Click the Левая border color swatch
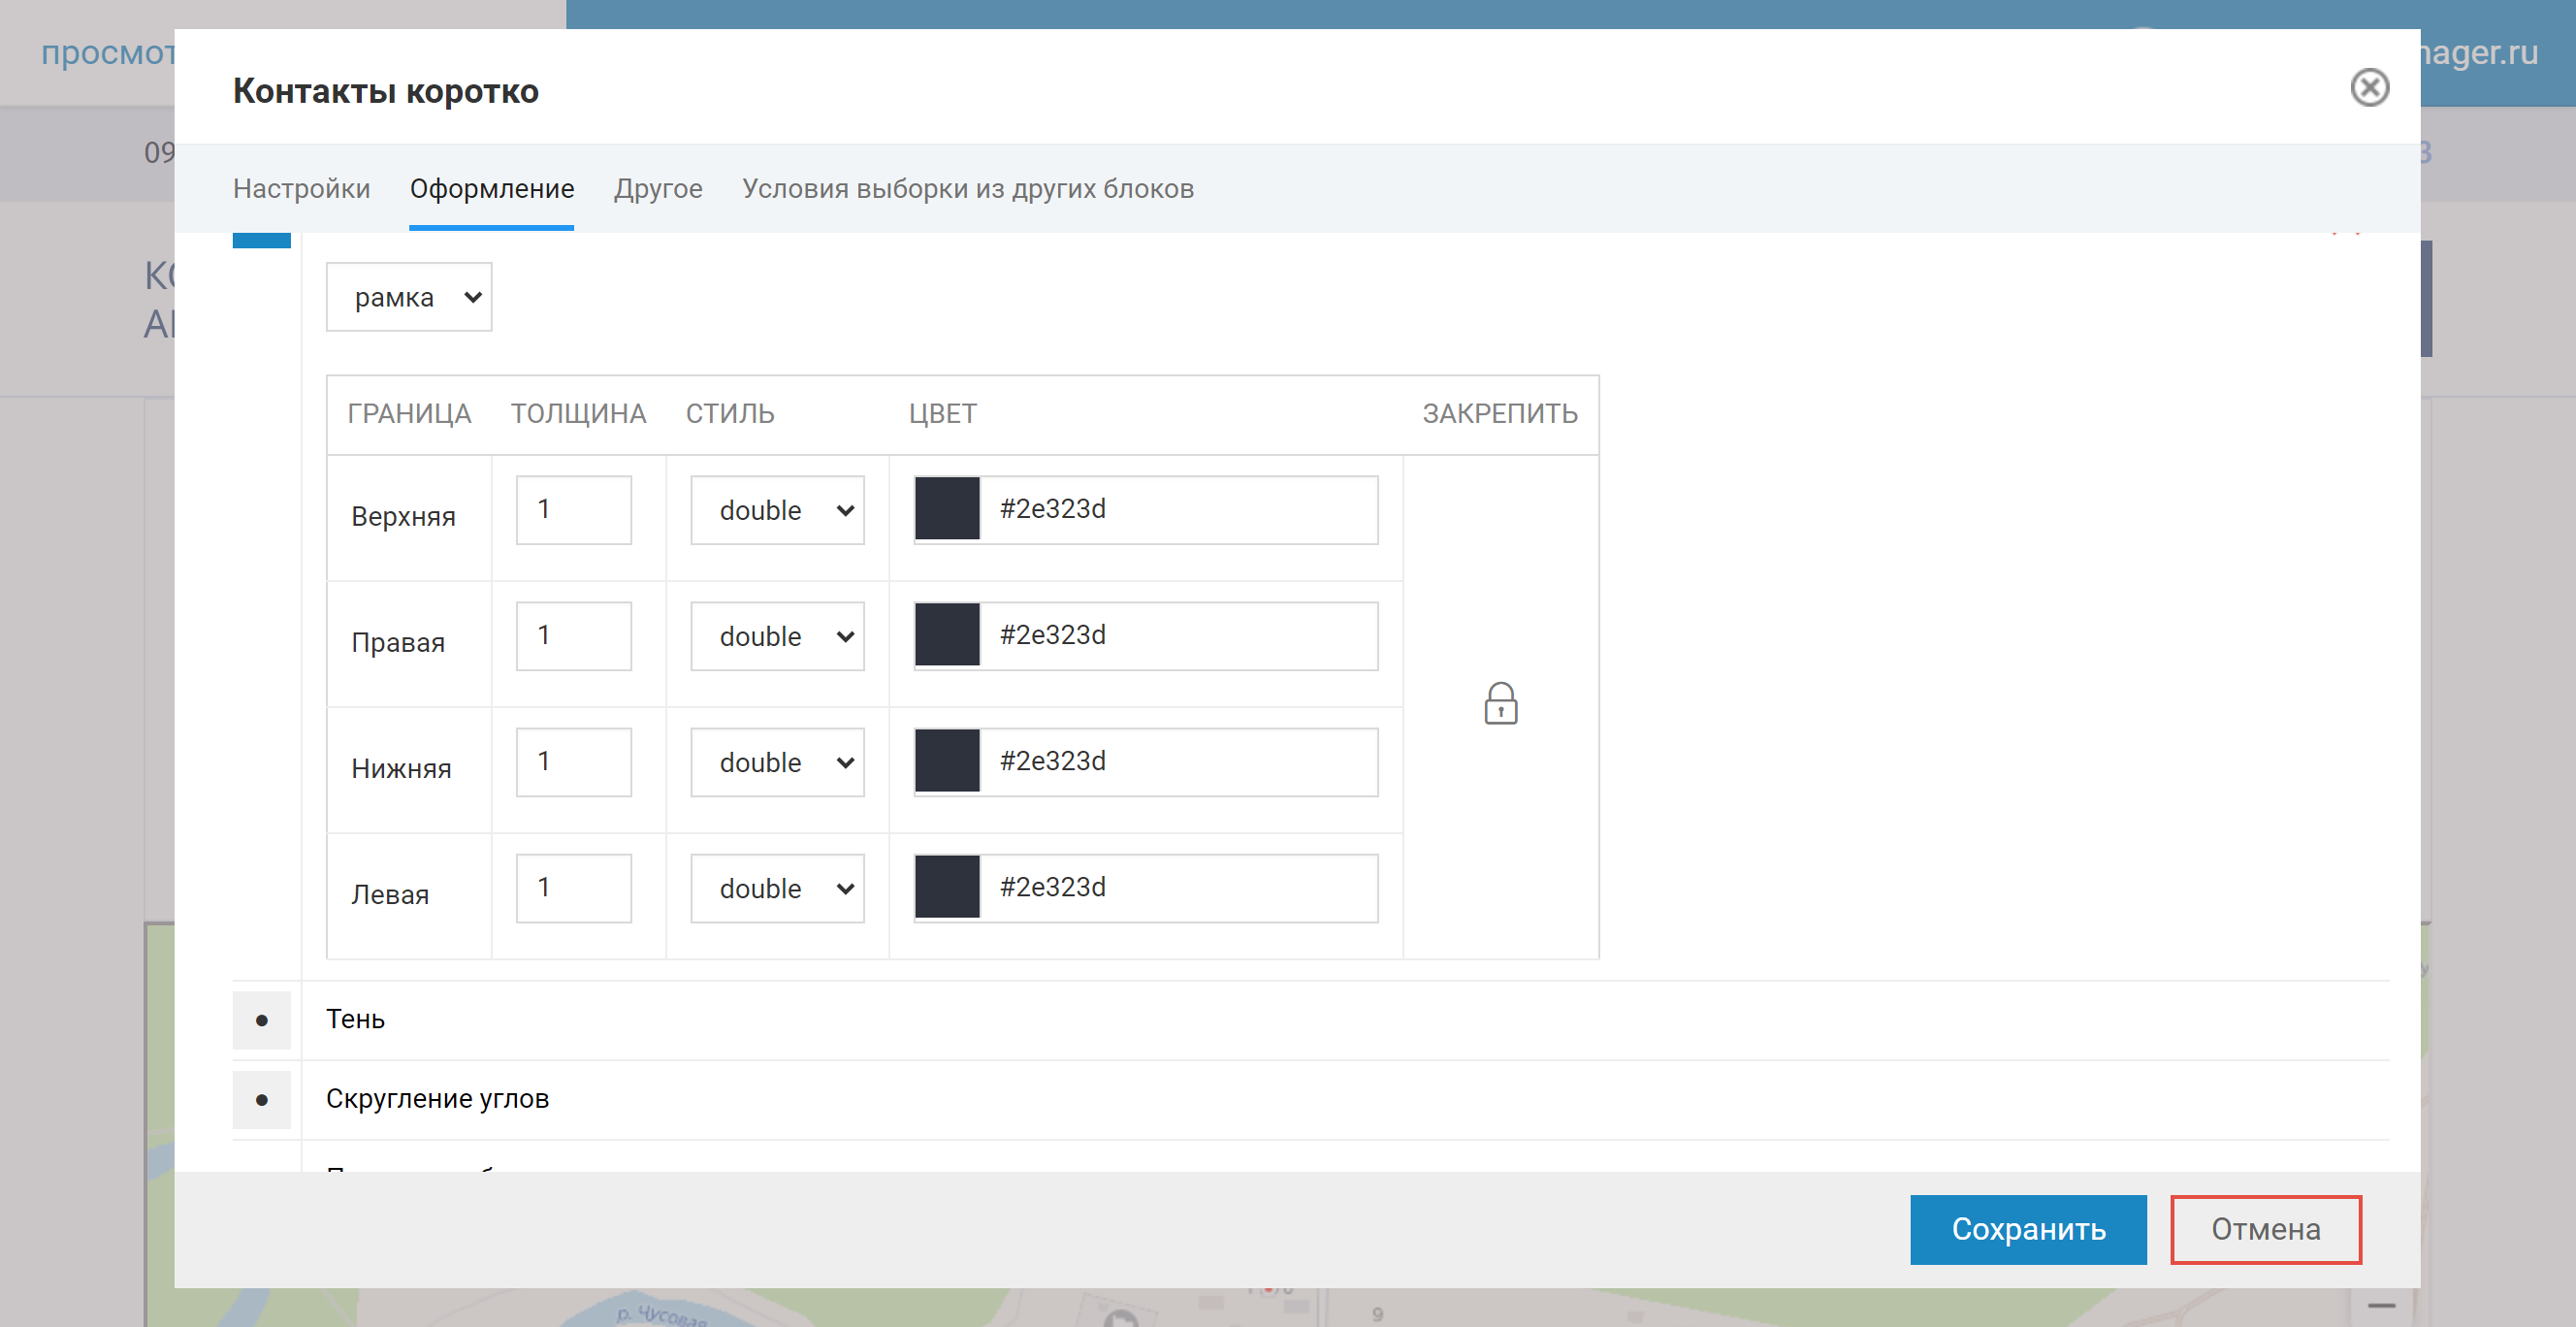Image resolution: width=2576 pixels, height=1327 pixels. coord(947,887)
